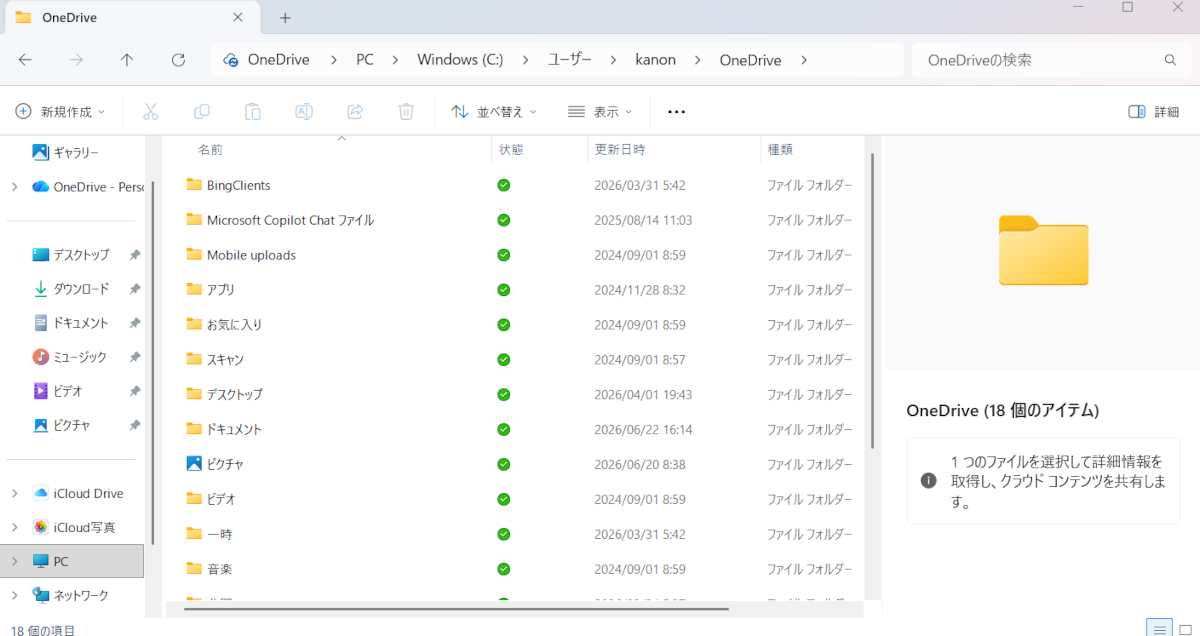Viewport: 1200px width, 636px height.
Task: Click sync status icon for ドキュメント row
Action: 504,429
